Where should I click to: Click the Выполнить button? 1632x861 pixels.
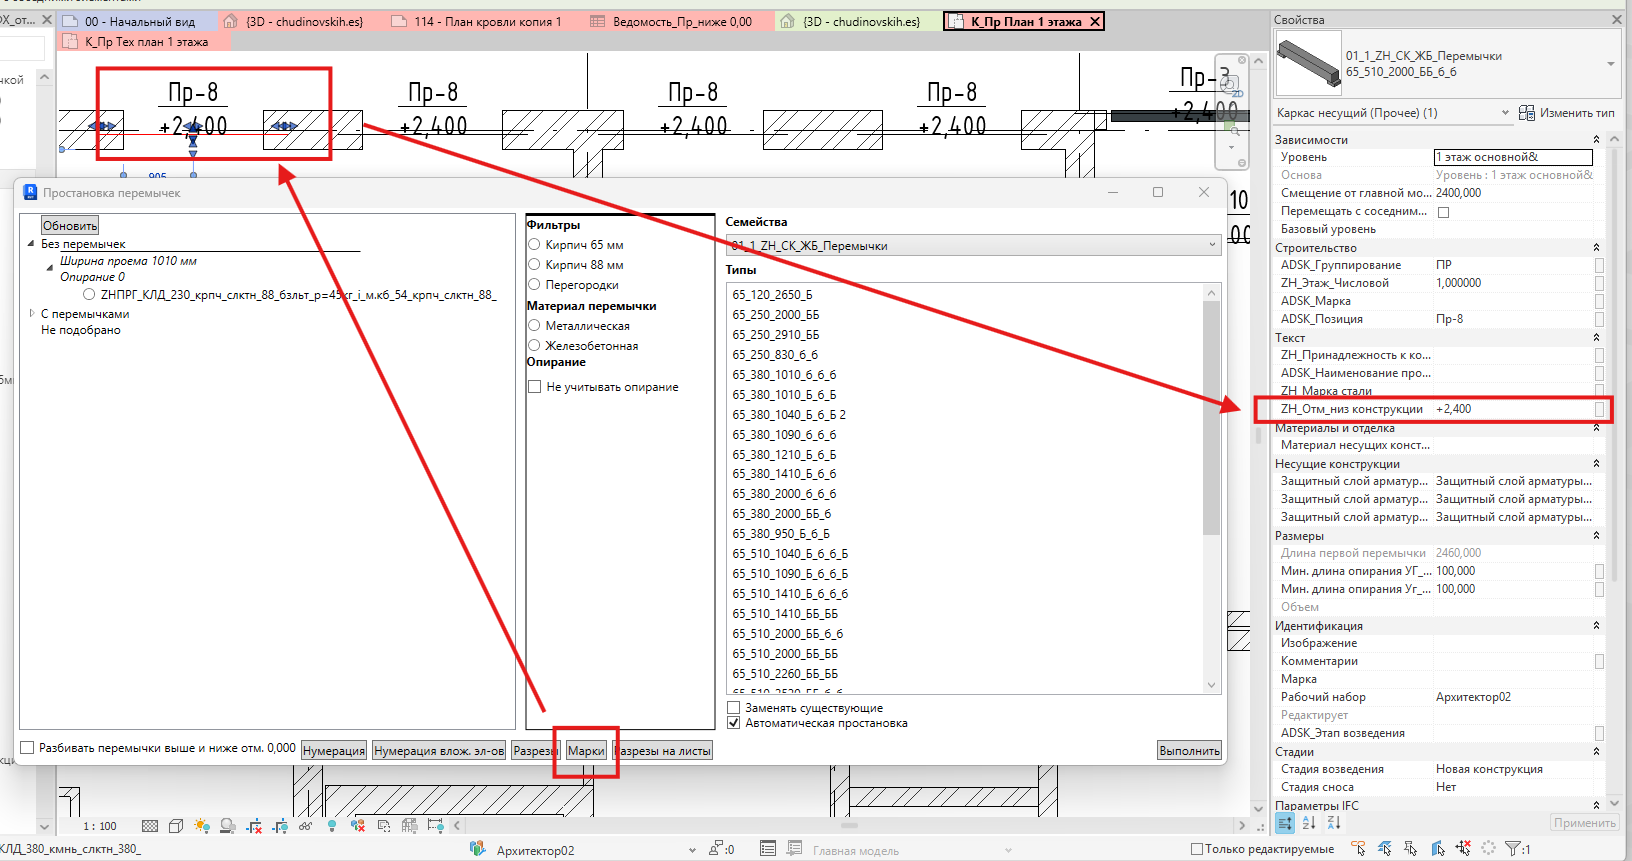click(x=1190, y=751)
